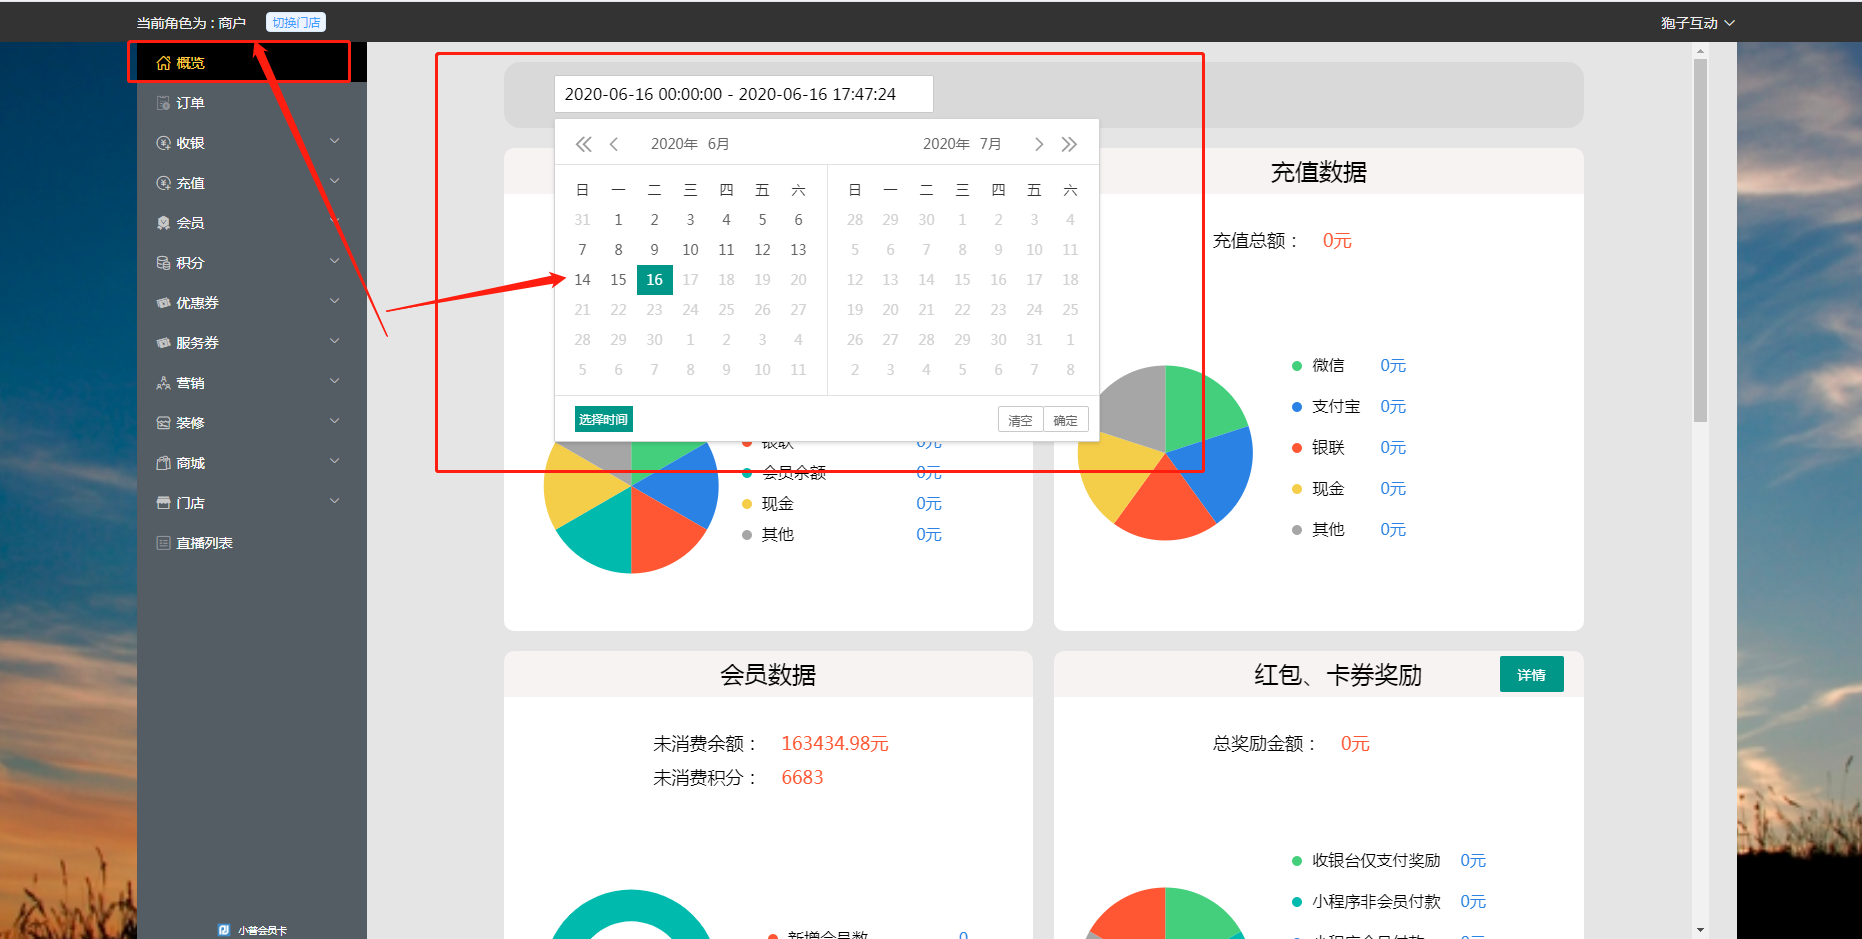Click the 未消费积分 value 6683
Screen dimensions: 1862x939
click(802, 777)
